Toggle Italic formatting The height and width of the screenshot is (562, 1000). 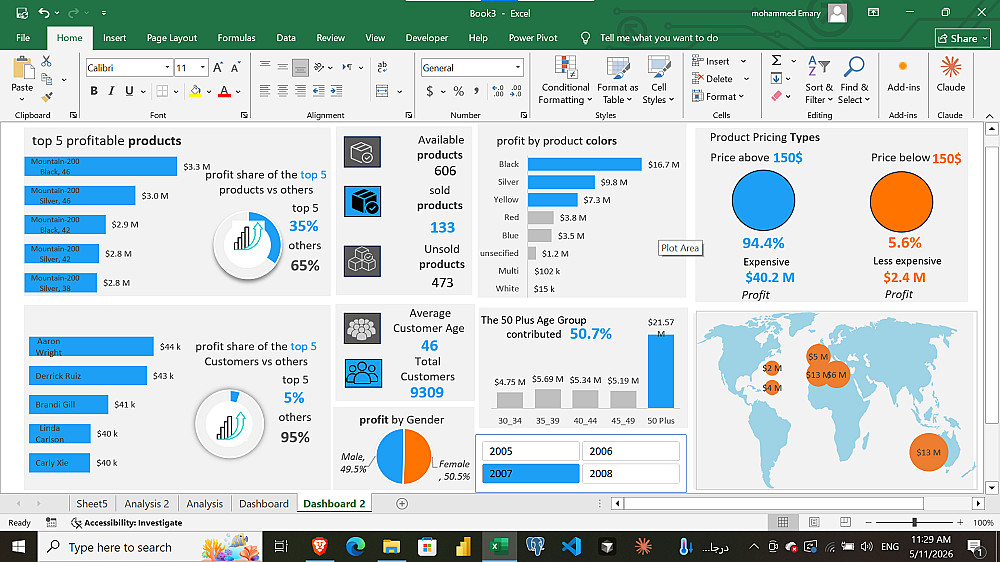click(112, 91)
